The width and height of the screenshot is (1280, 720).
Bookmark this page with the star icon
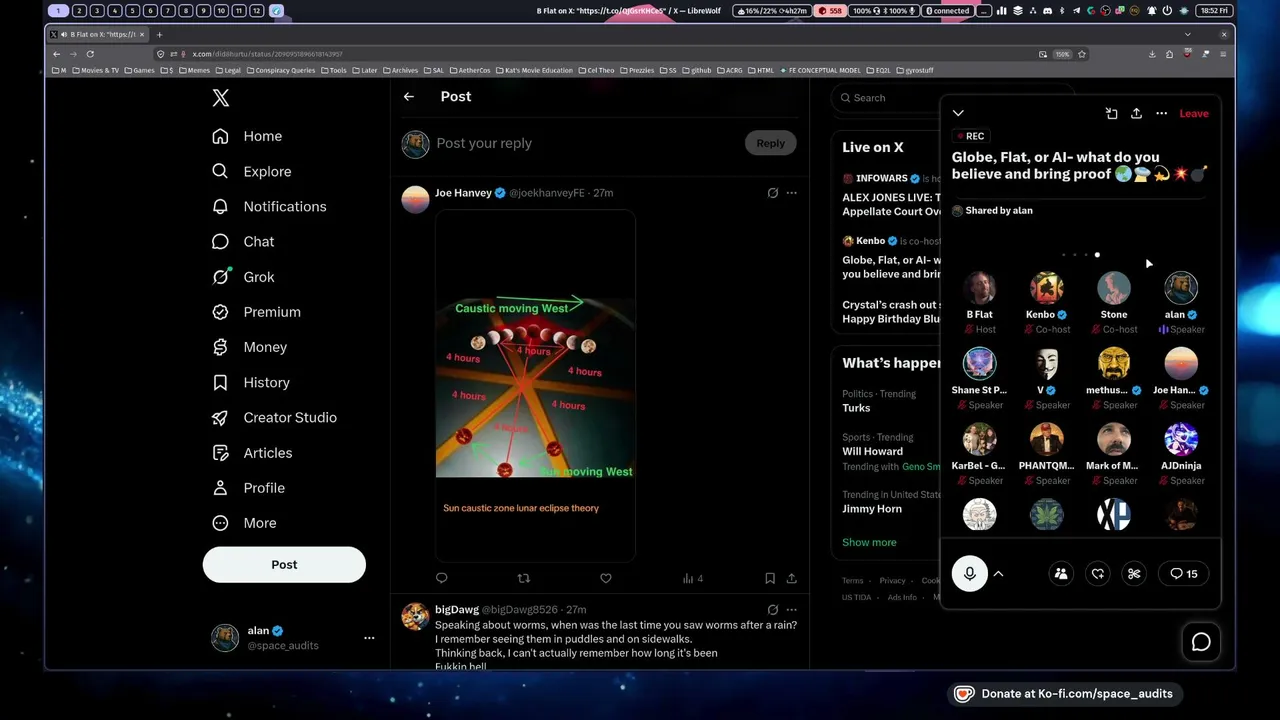click(1082, 54)
